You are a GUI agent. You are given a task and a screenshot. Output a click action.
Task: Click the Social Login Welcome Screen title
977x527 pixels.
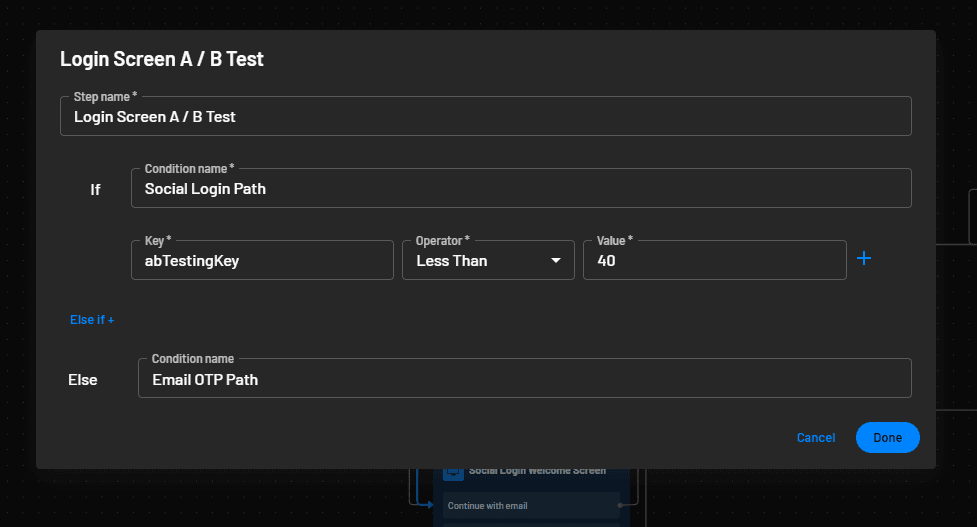click(x=537, y=471)
